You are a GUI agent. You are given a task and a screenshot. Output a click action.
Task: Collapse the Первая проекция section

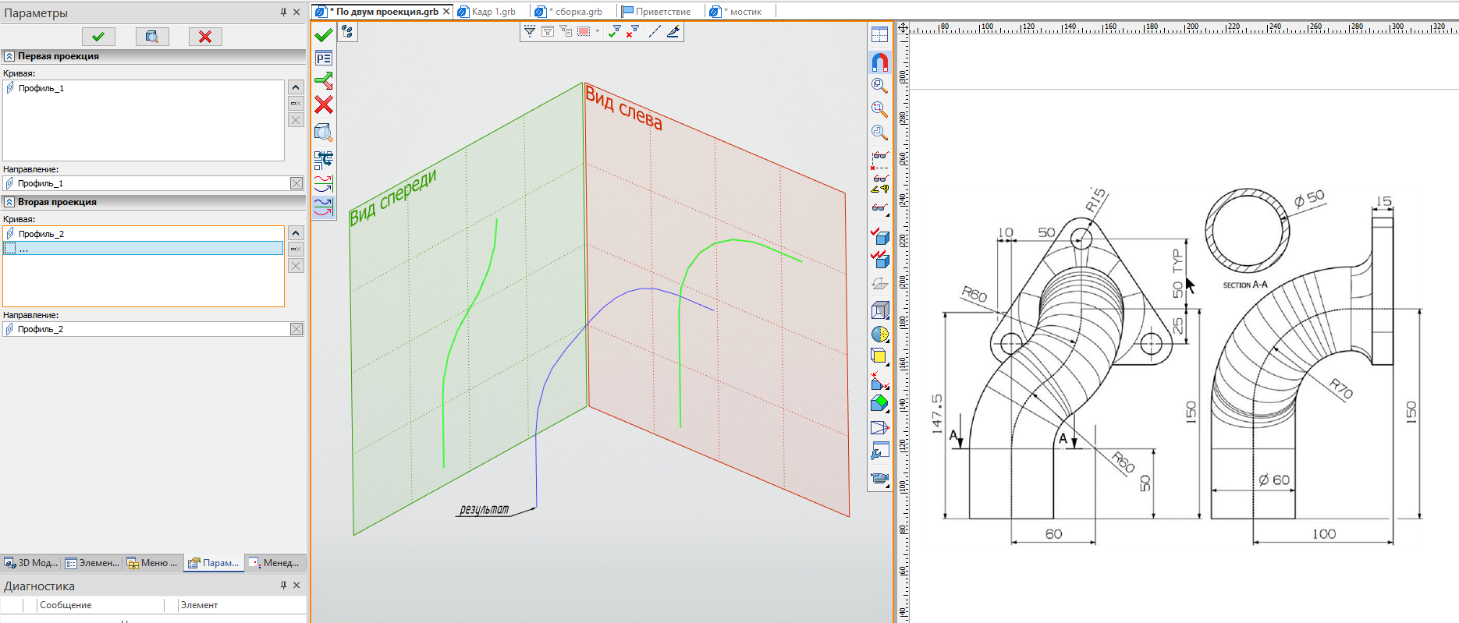9,56
